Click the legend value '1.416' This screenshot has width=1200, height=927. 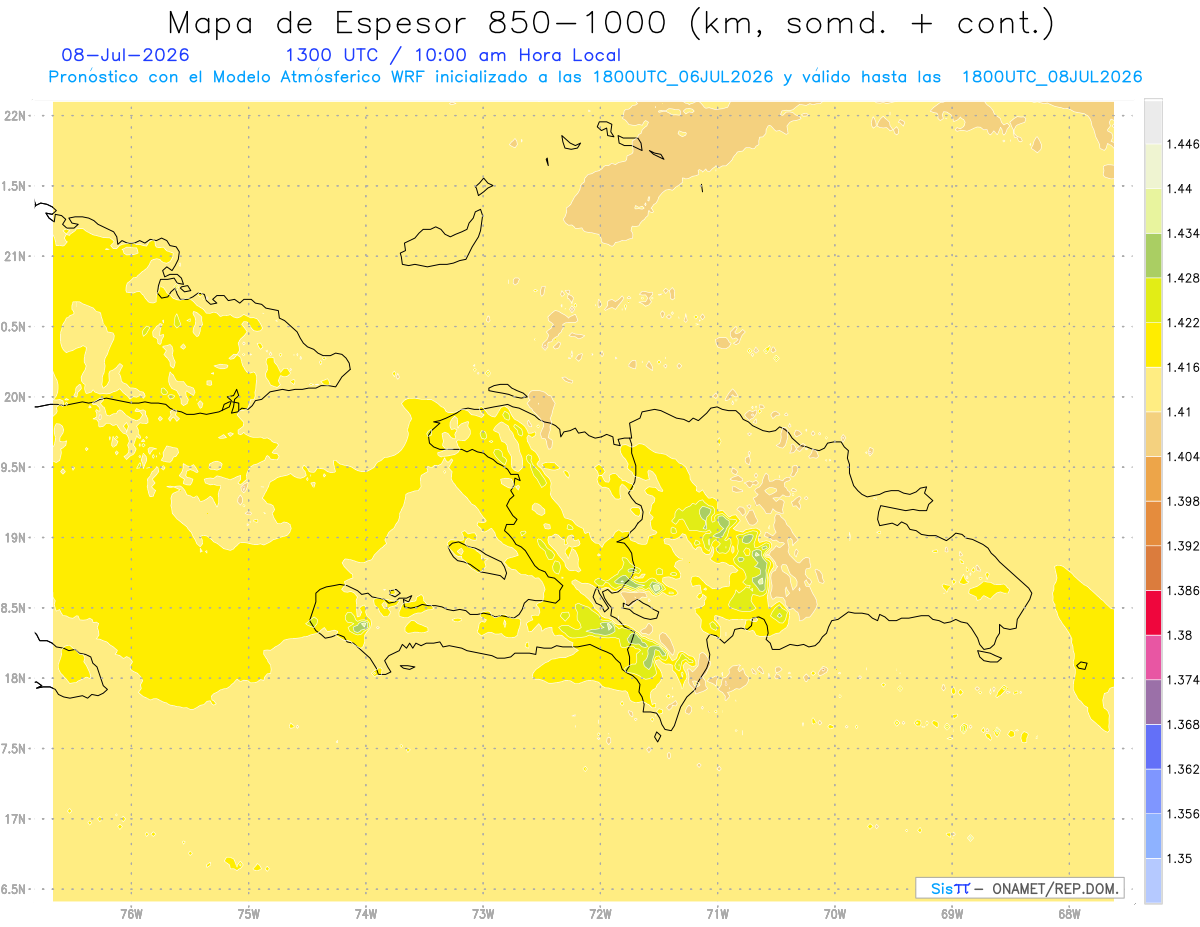click(1182, 367)
